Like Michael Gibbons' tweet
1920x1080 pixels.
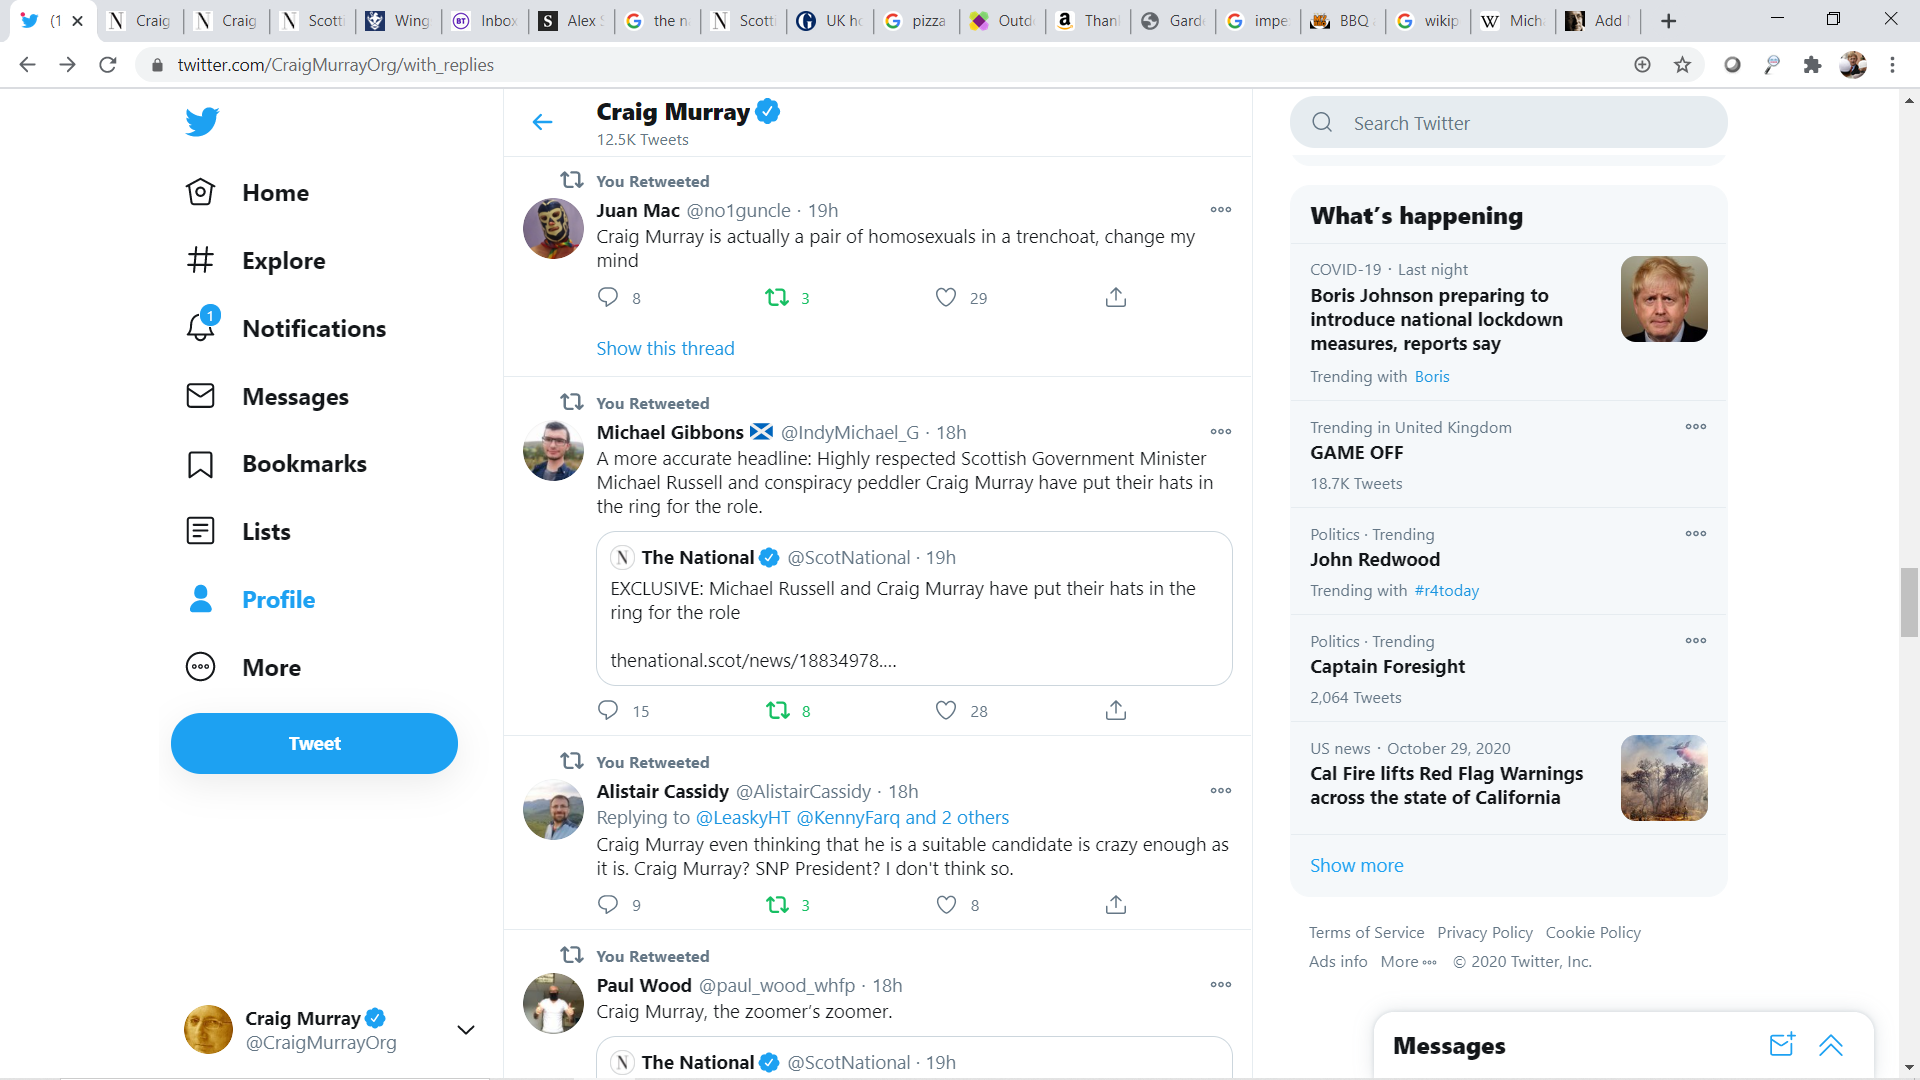(946, 710)
